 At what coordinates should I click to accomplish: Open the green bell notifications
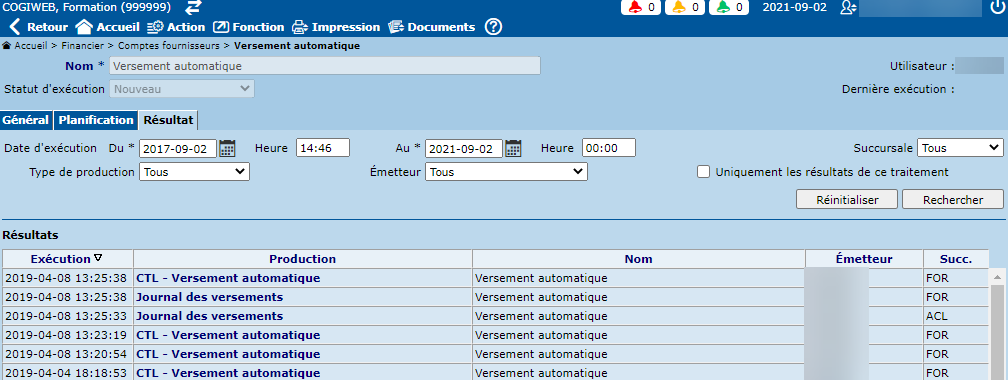click(x=729, y=8)
